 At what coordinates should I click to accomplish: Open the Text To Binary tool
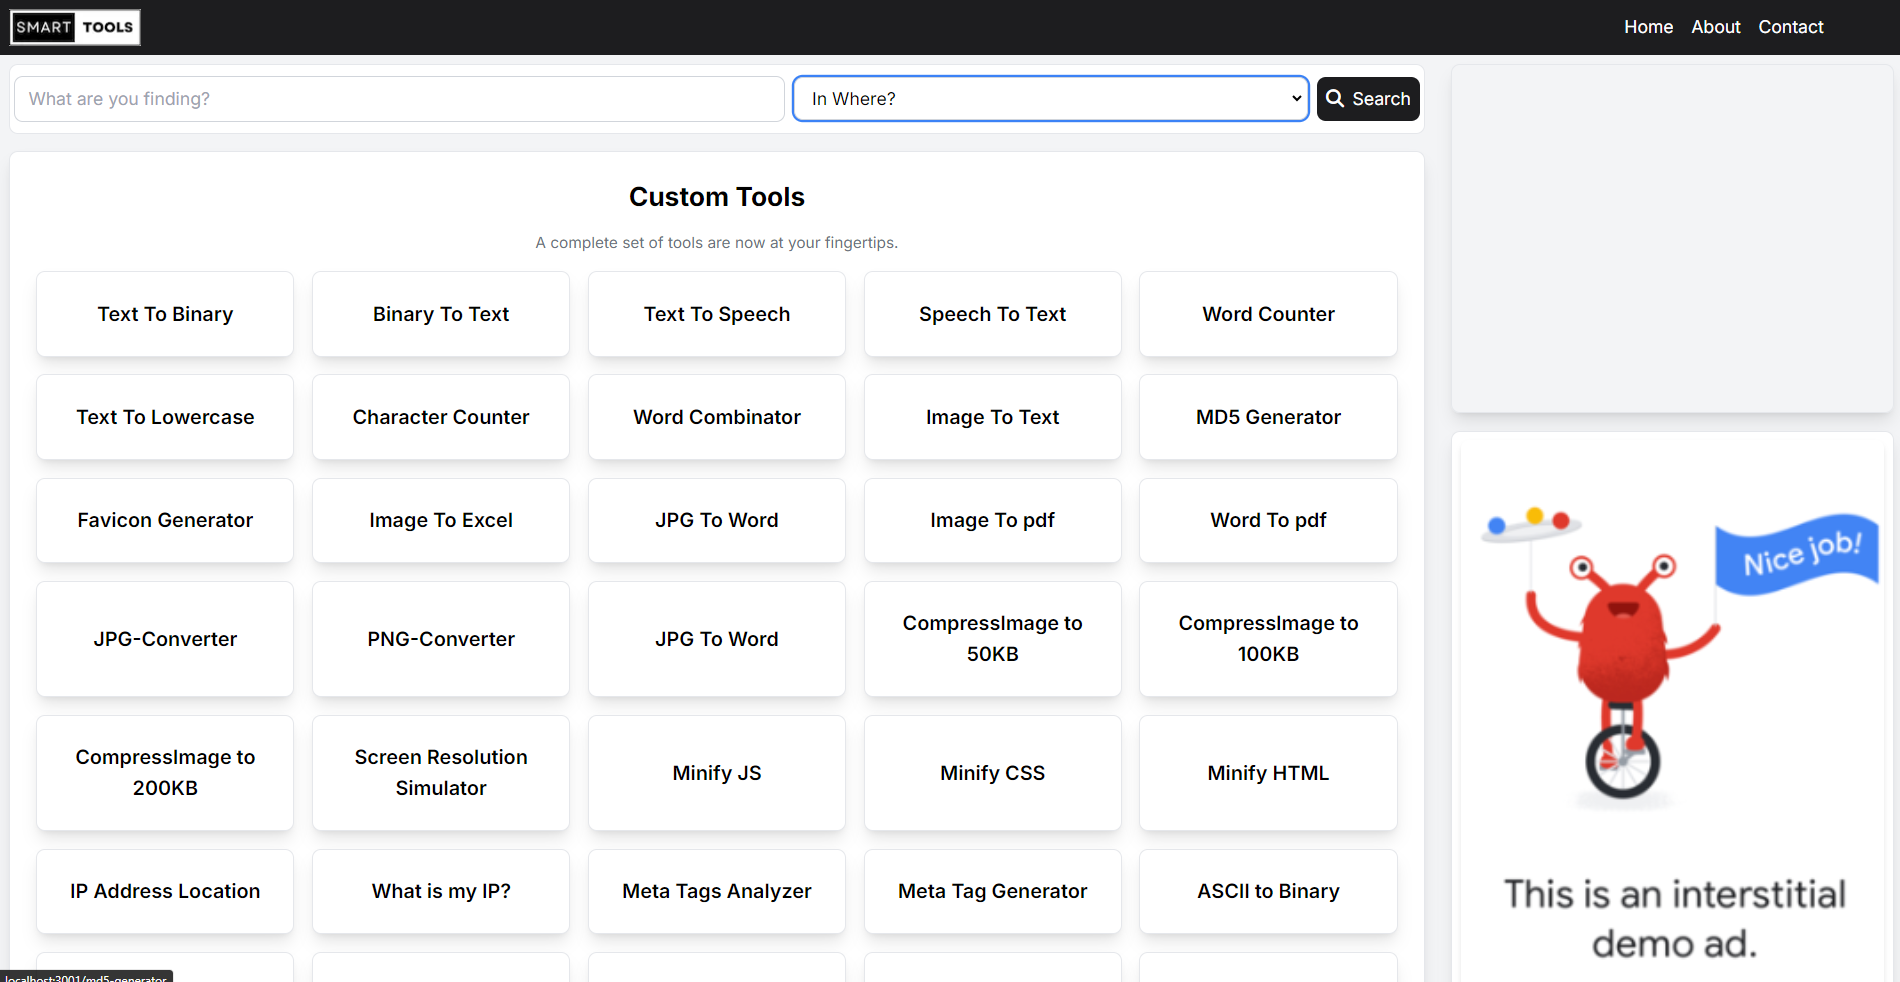pos(165,314)
